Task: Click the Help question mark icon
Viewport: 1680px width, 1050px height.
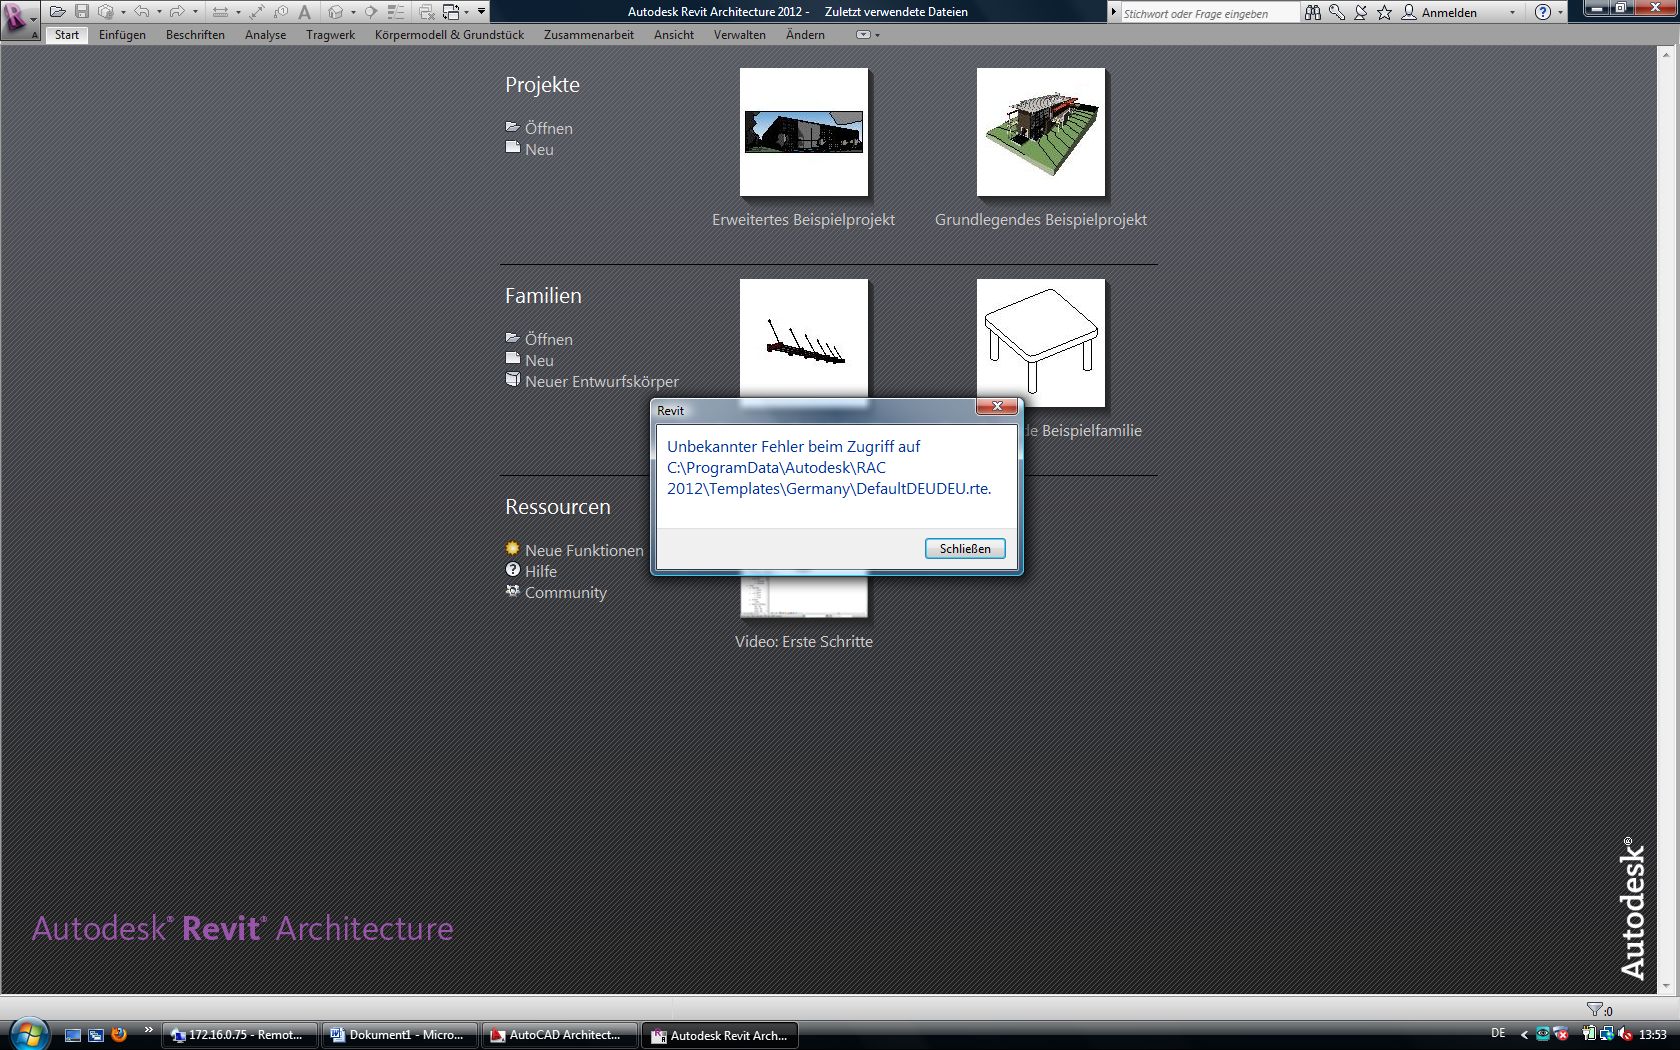Action: (x=1542, y=12)
